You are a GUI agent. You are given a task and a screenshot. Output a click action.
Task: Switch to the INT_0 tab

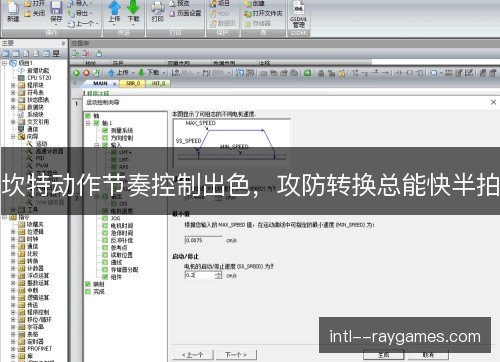(x=158, y=83)
